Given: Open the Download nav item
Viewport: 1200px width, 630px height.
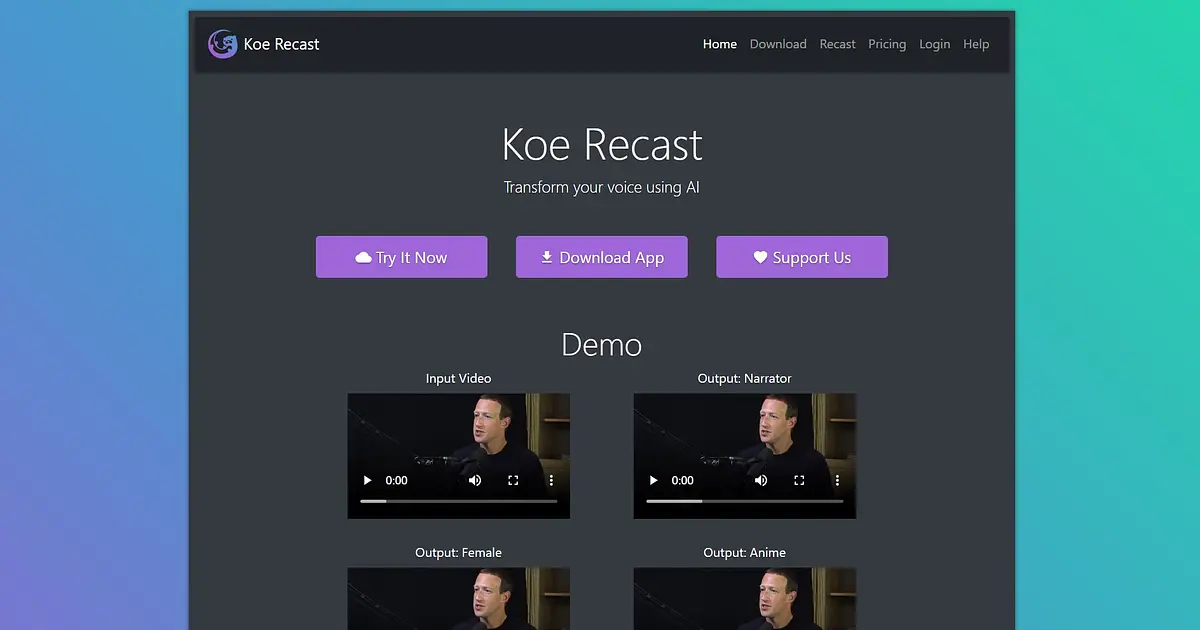Looking at the screenshot, I should tap(778, 44).
